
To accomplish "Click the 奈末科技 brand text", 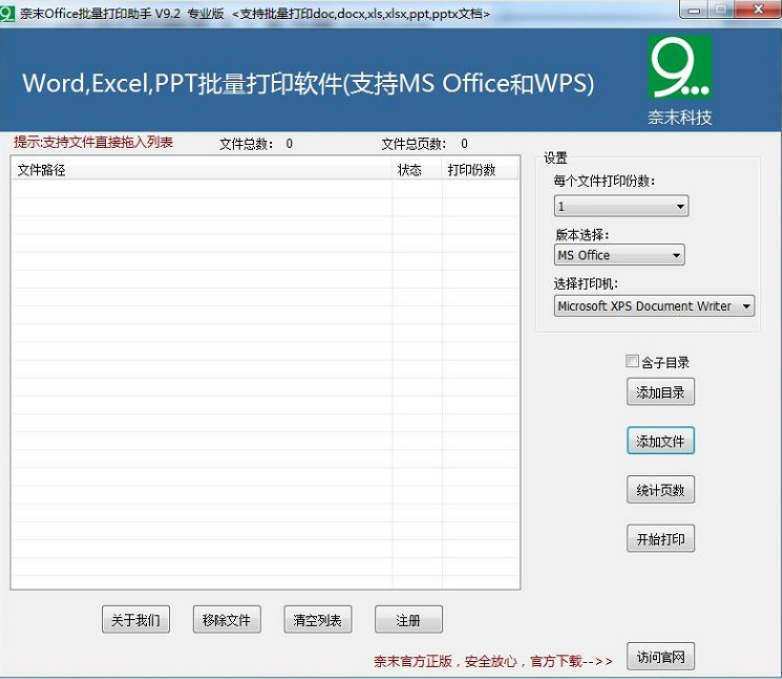I will click(x=679, y=118).
